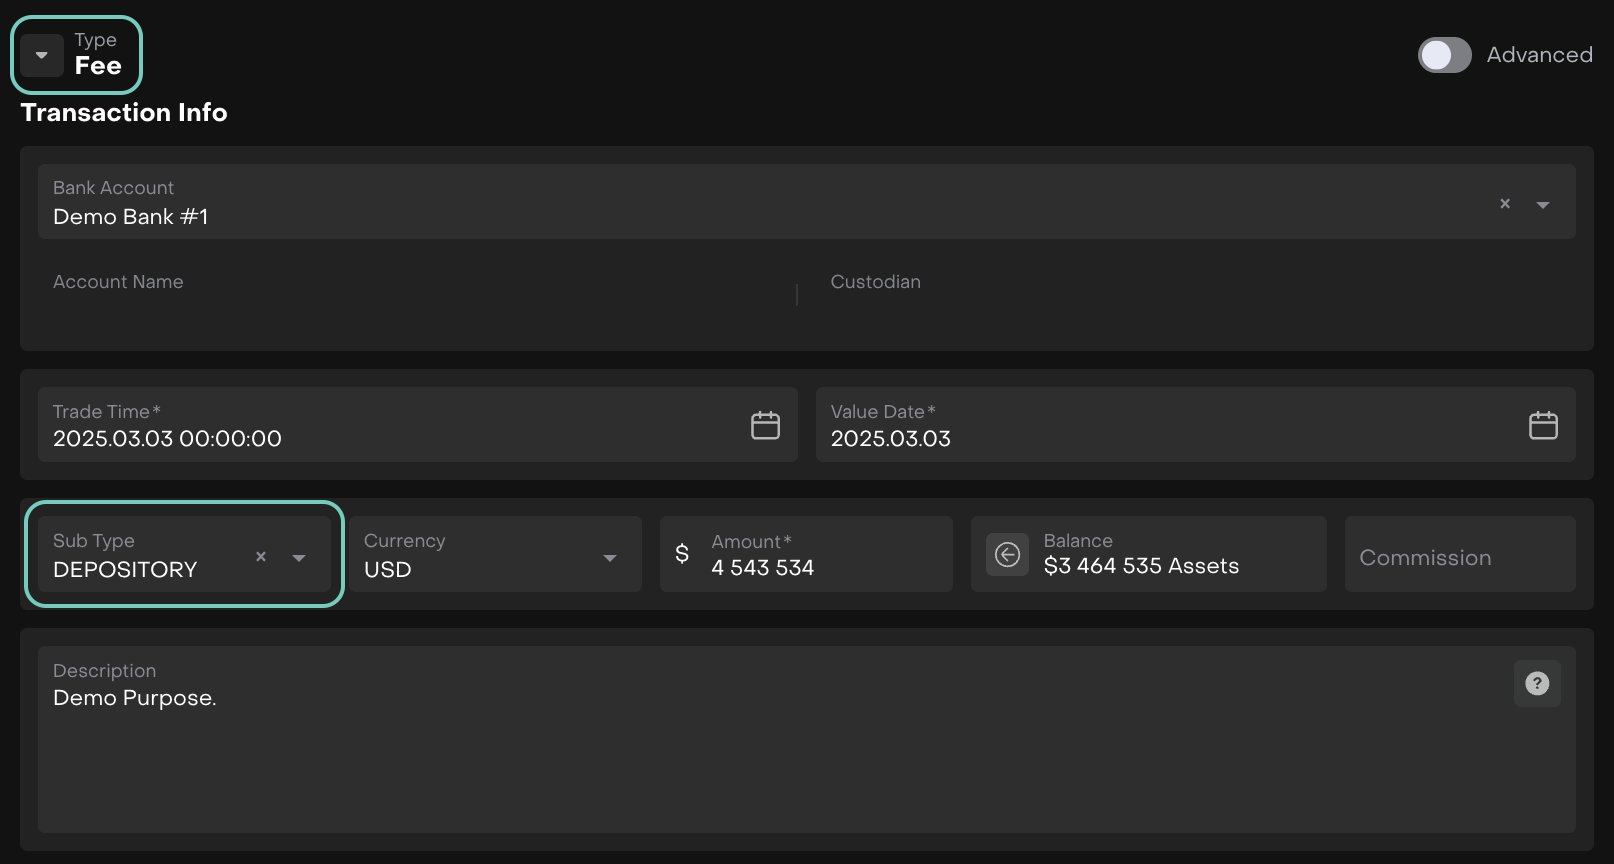This screenshot has width=1614, height=864.
Task: Click the Amount input field
Action: [820, 567]
